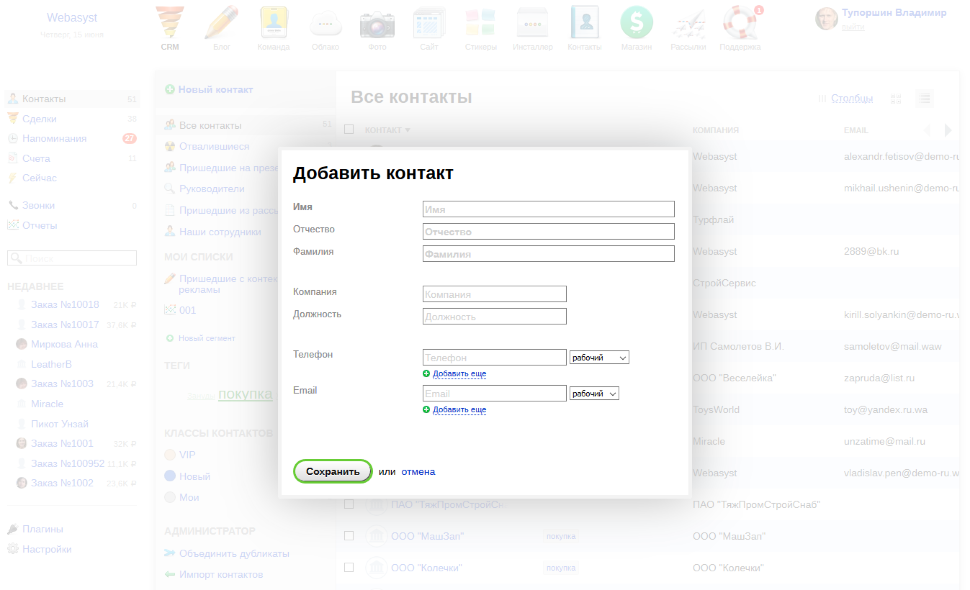Viewport: 970px width, 590px height.
Task: Select the VIP contact class color circle
Action: coord(170,455)
